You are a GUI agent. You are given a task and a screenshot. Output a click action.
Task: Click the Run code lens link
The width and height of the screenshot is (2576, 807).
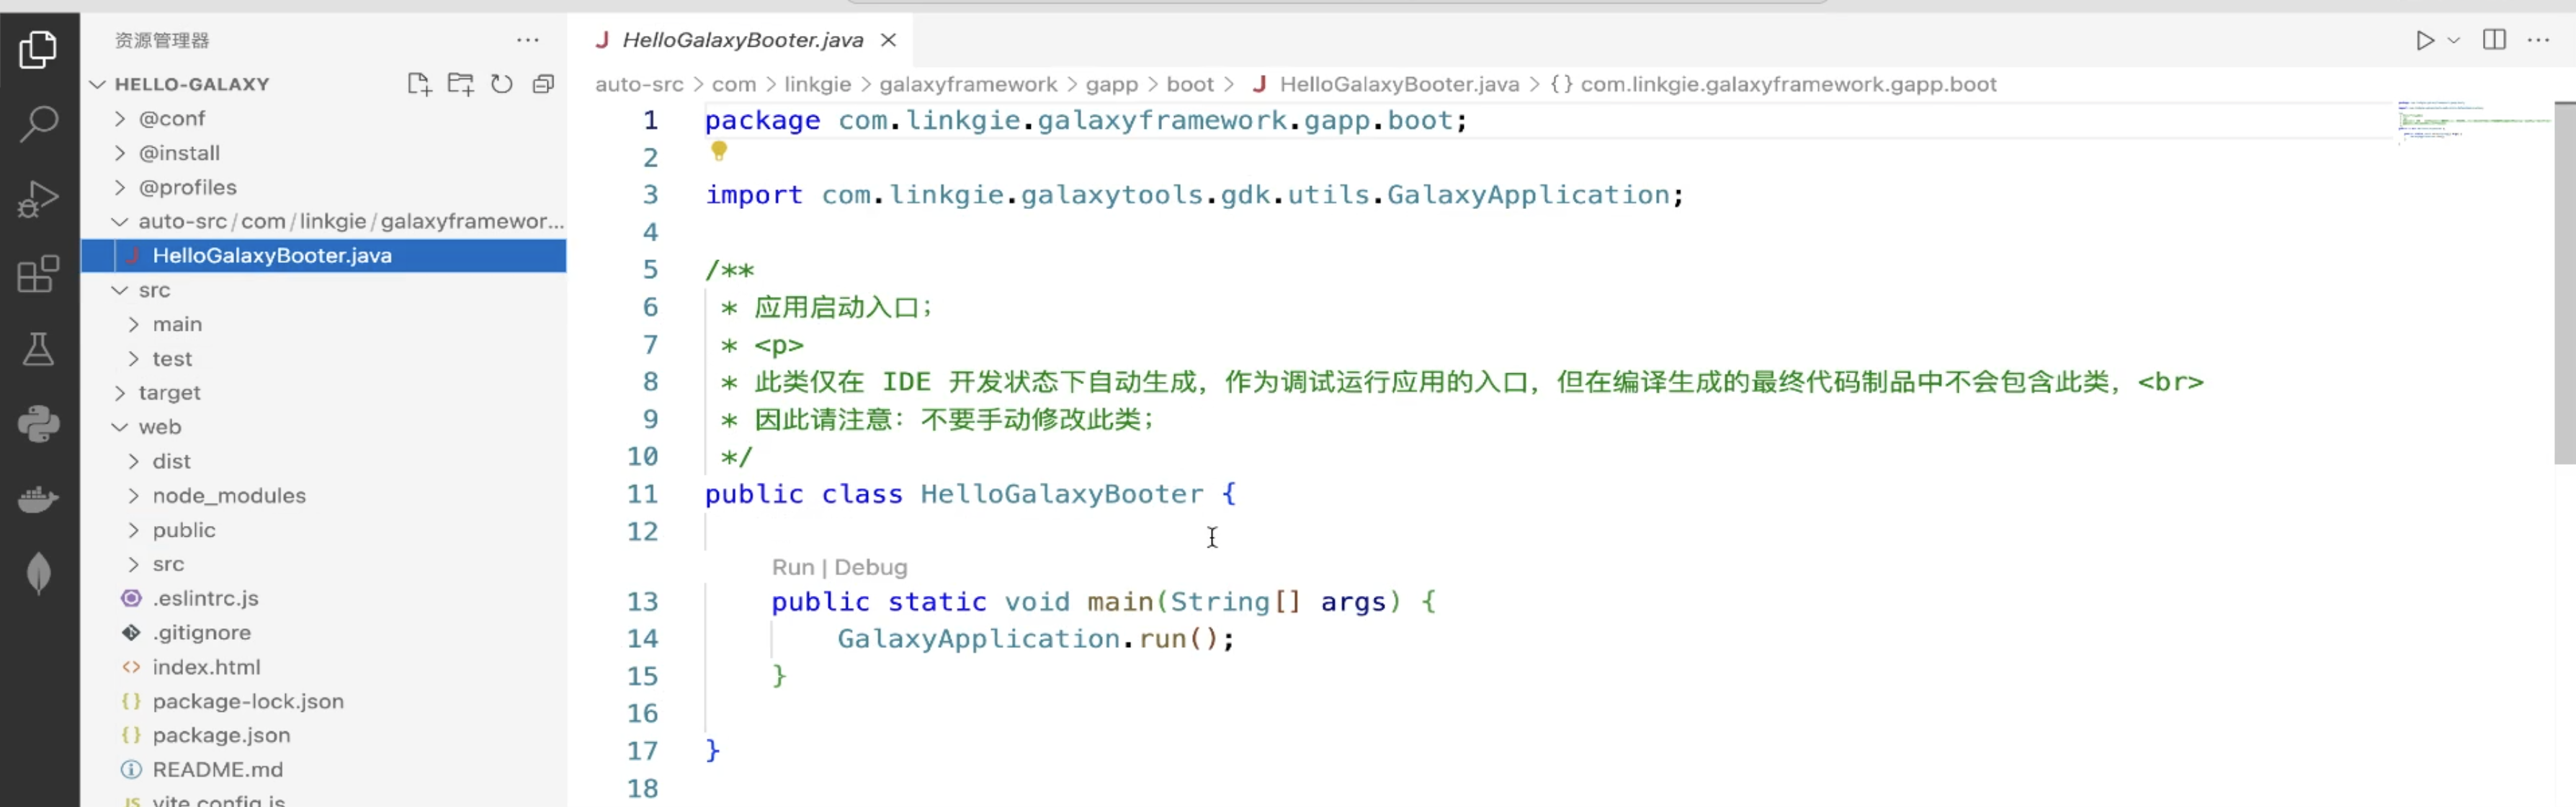click(x=793, y=567)
